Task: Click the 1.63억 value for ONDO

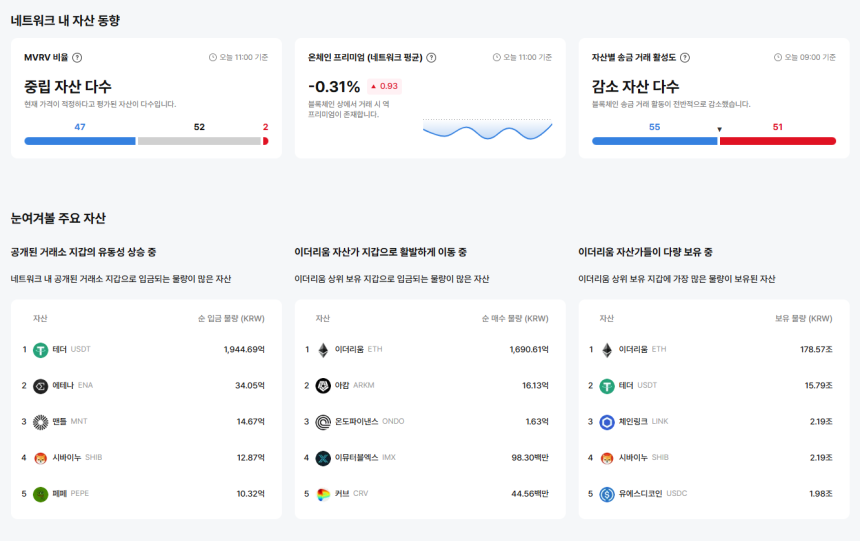Action: (x=537, y=422)
